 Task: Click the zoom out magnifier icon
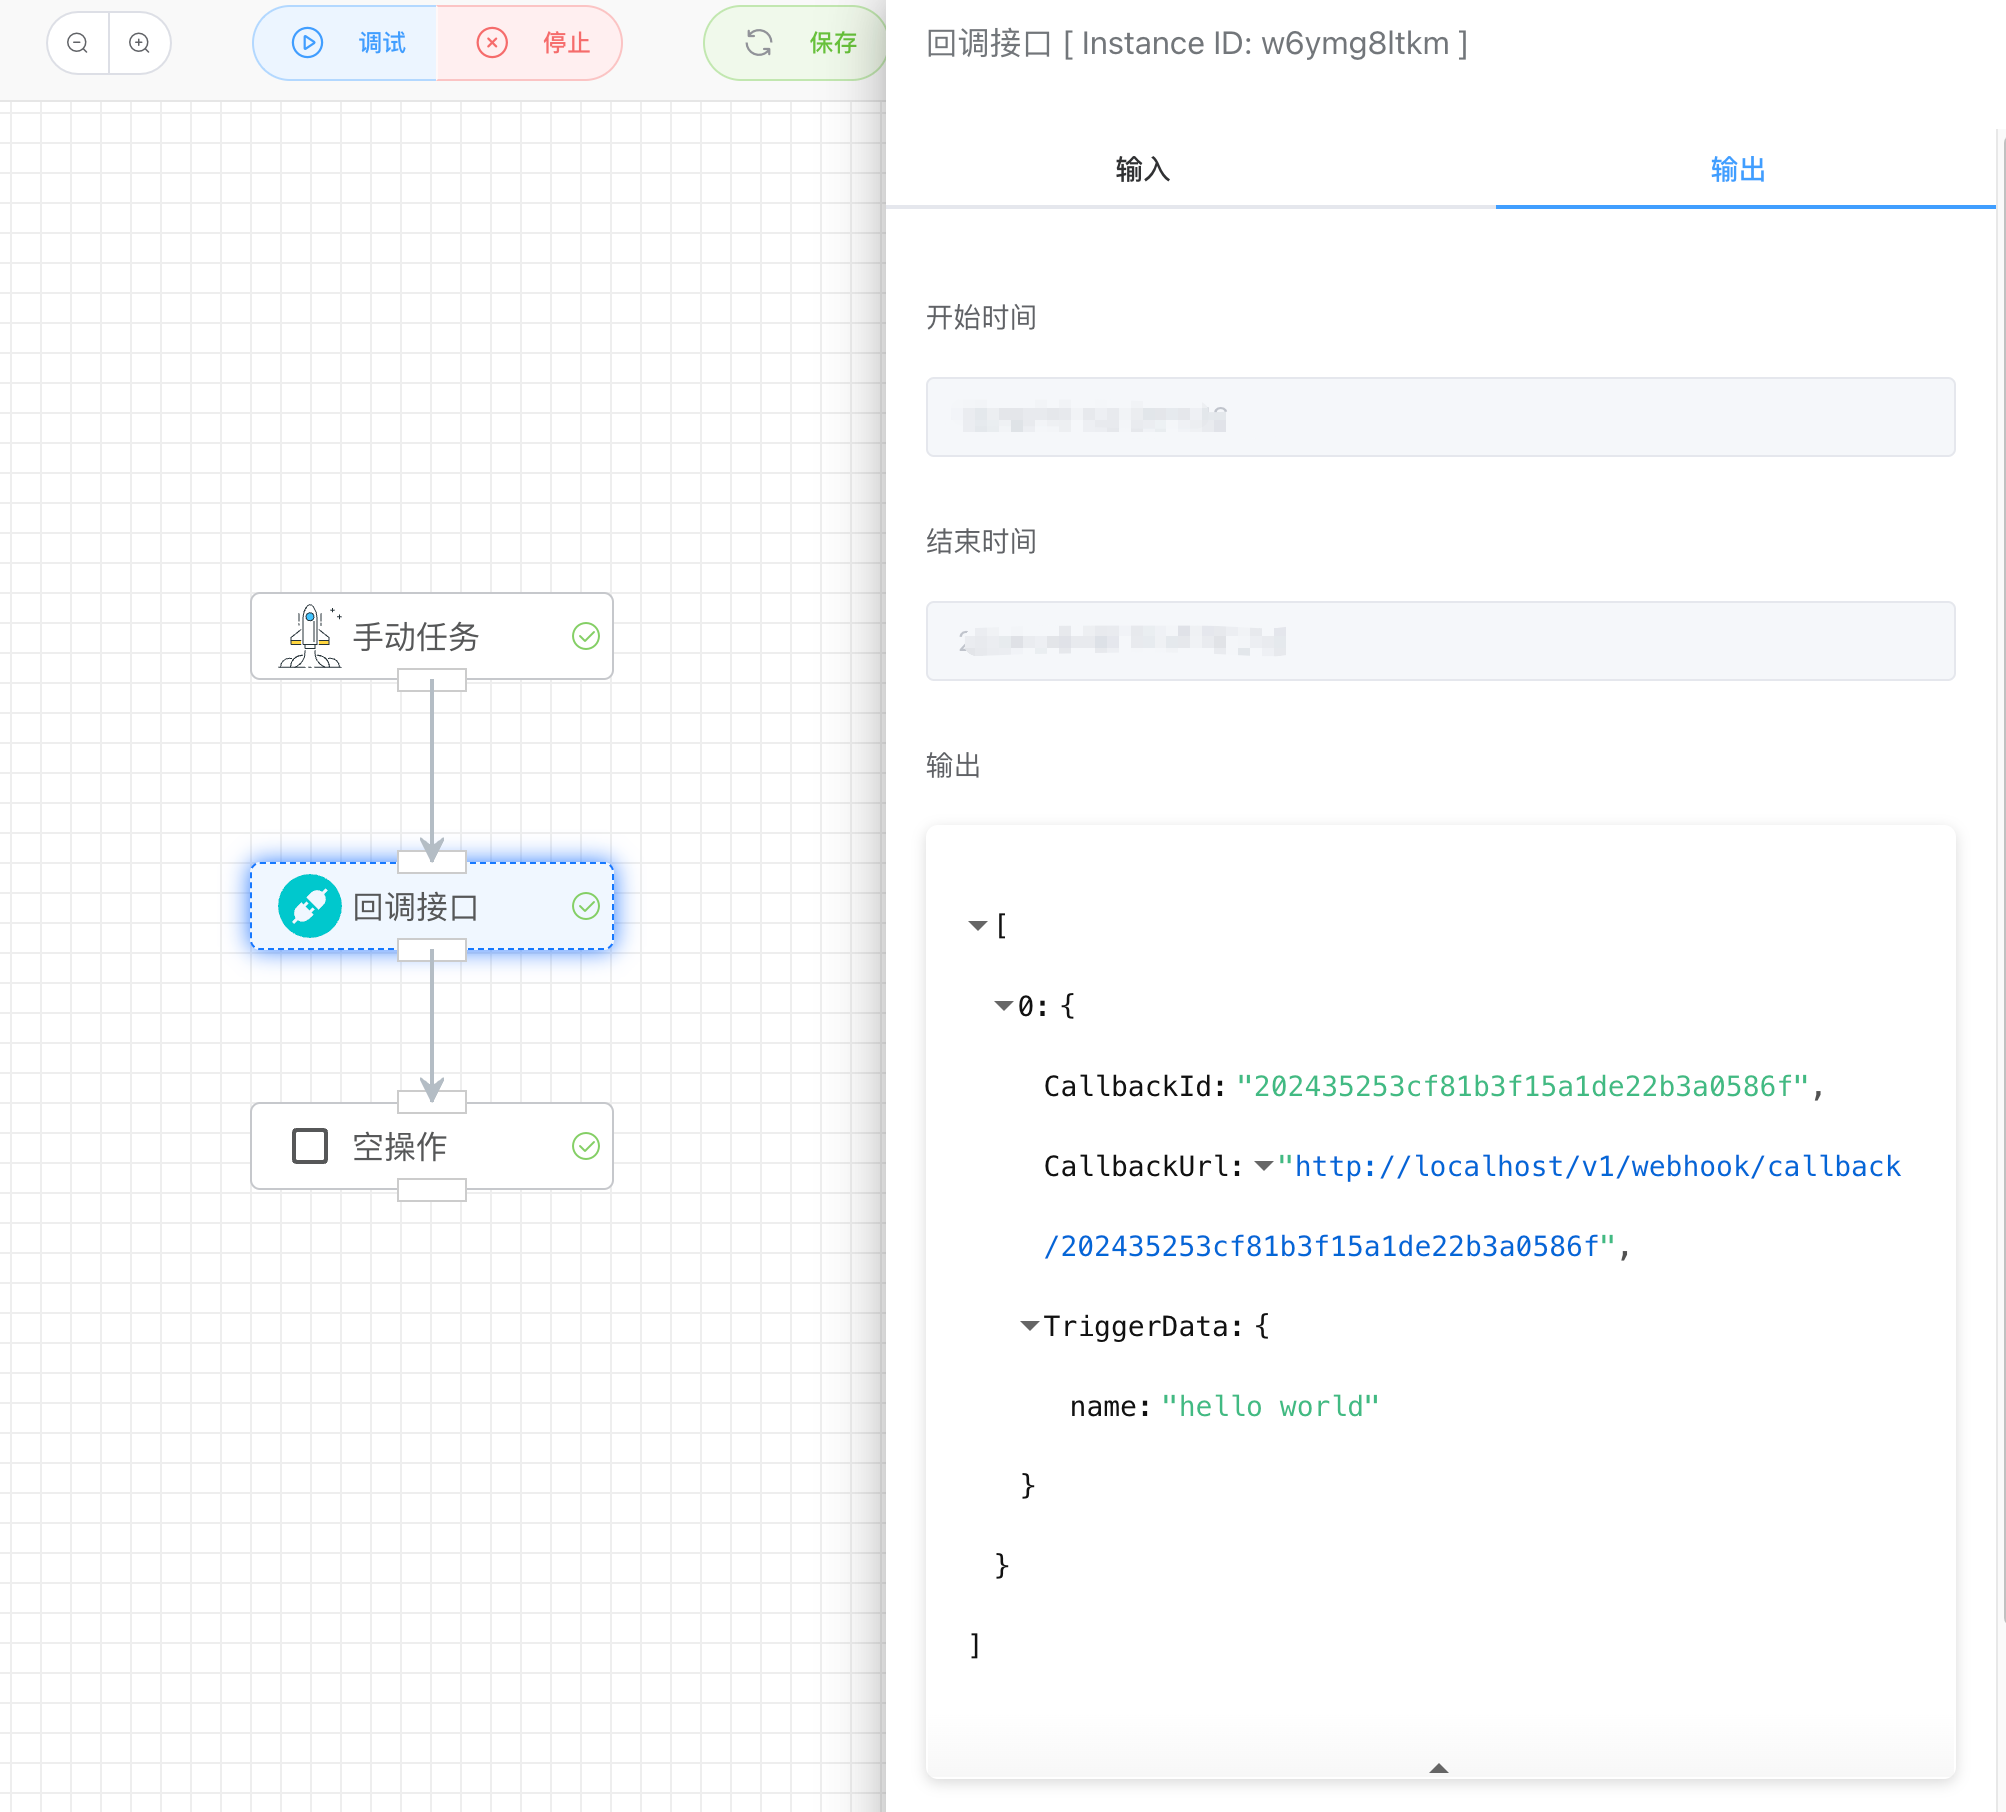click(78, 43)
